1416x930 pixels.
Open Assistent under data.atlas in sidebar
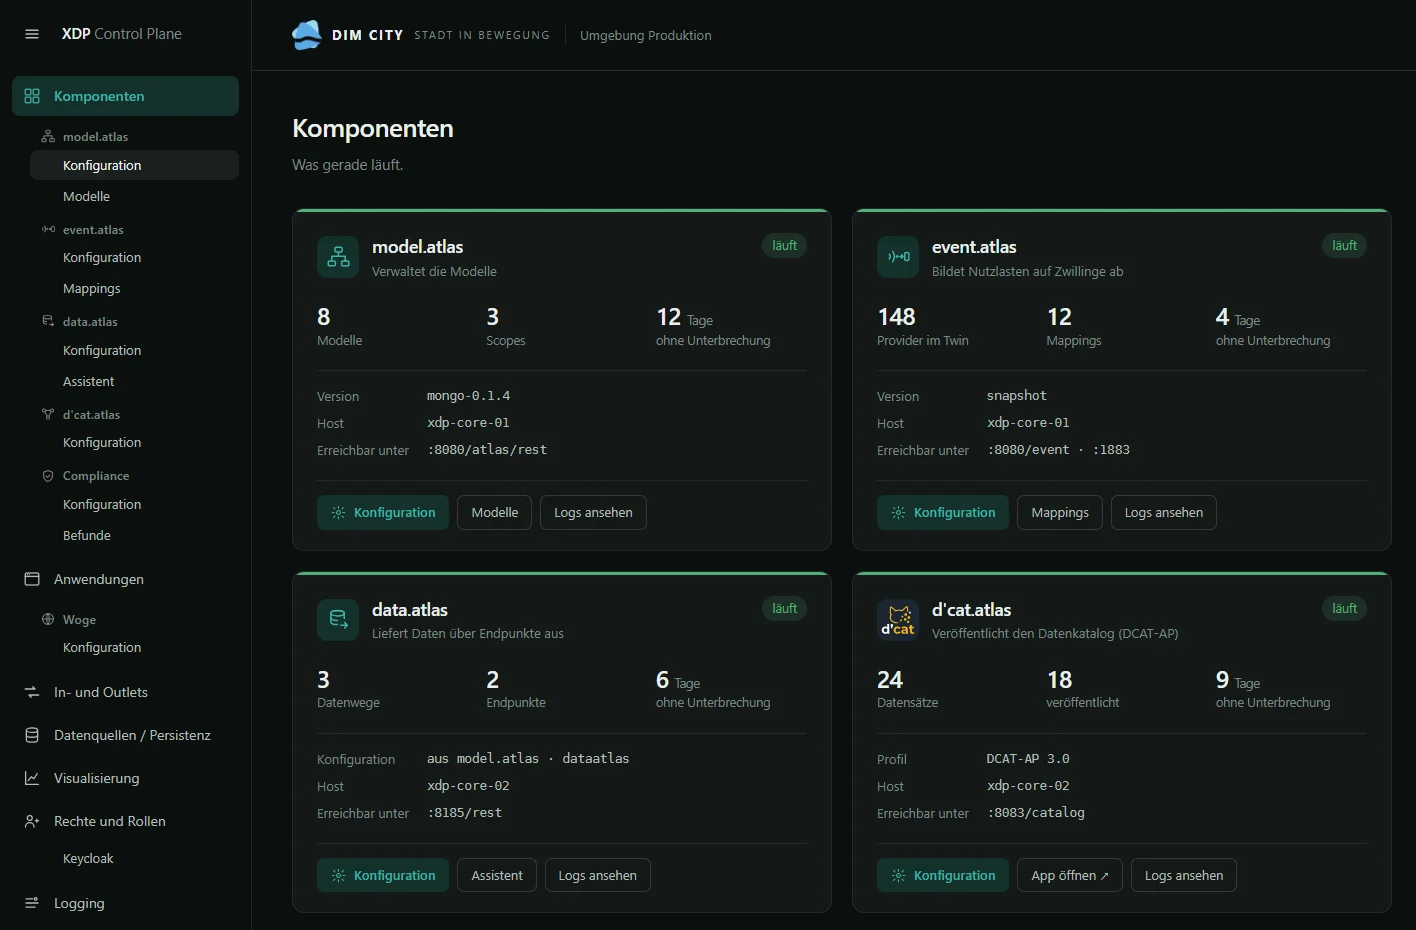tap(134, 381)
